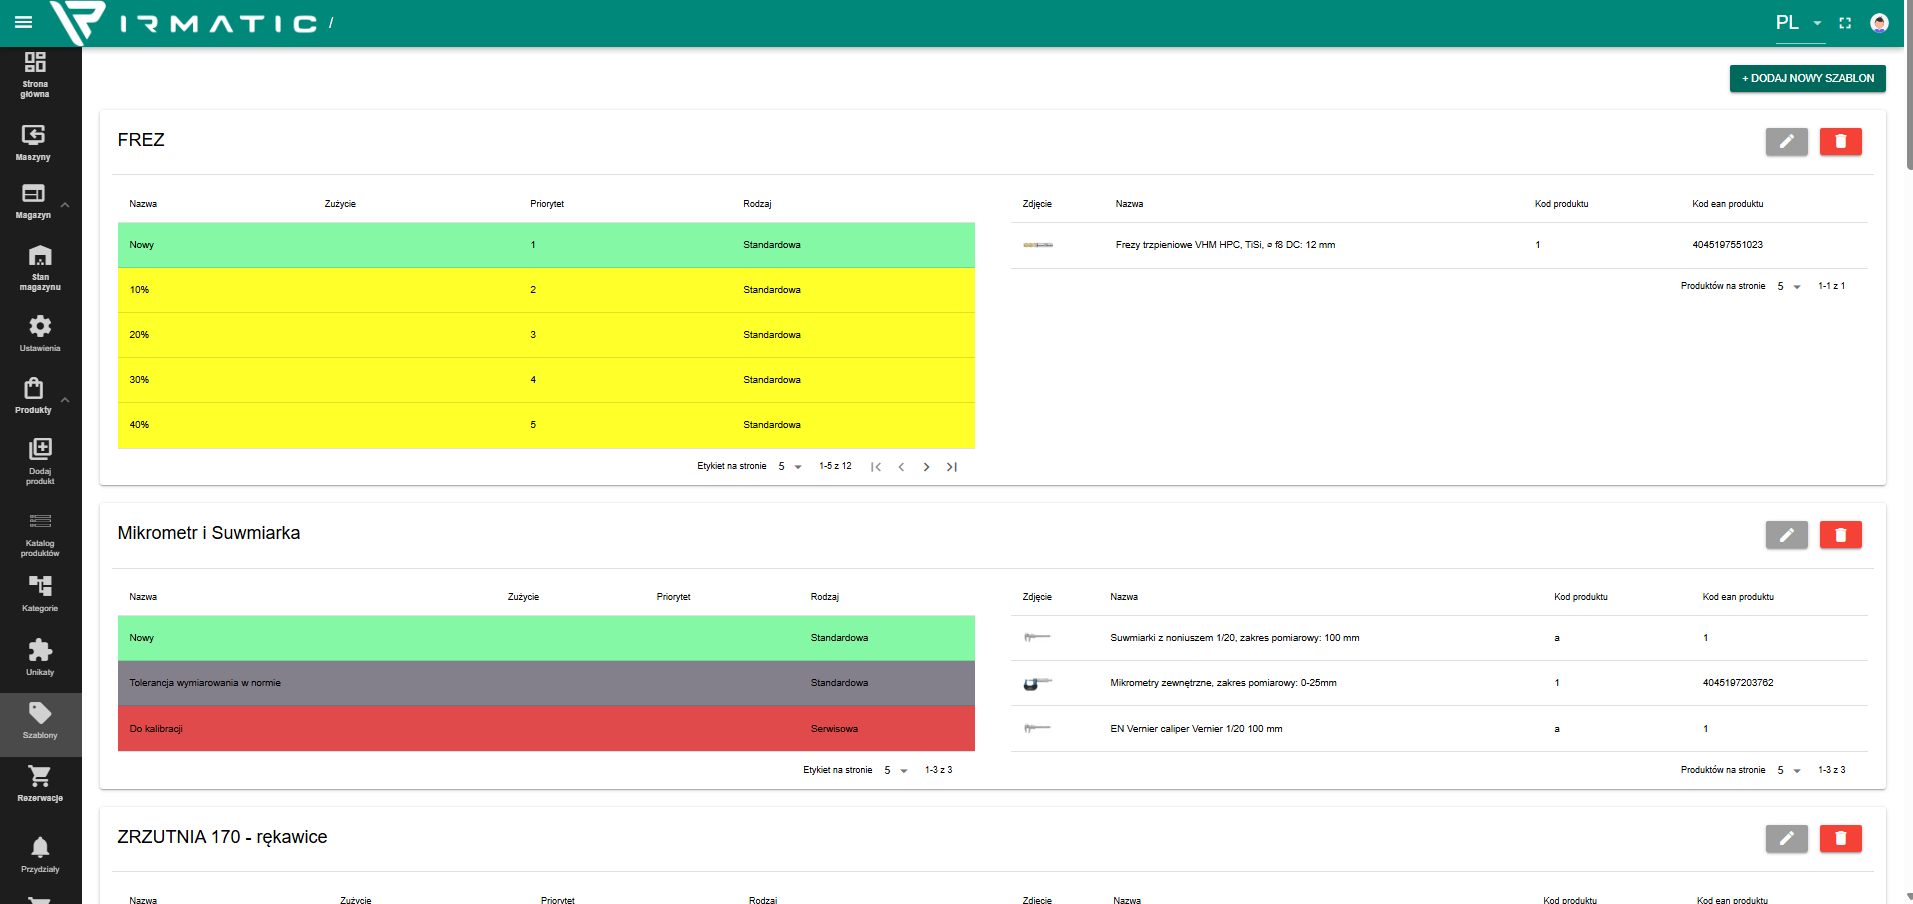Click Dodaj nowy szablon button

[1808, 78]
